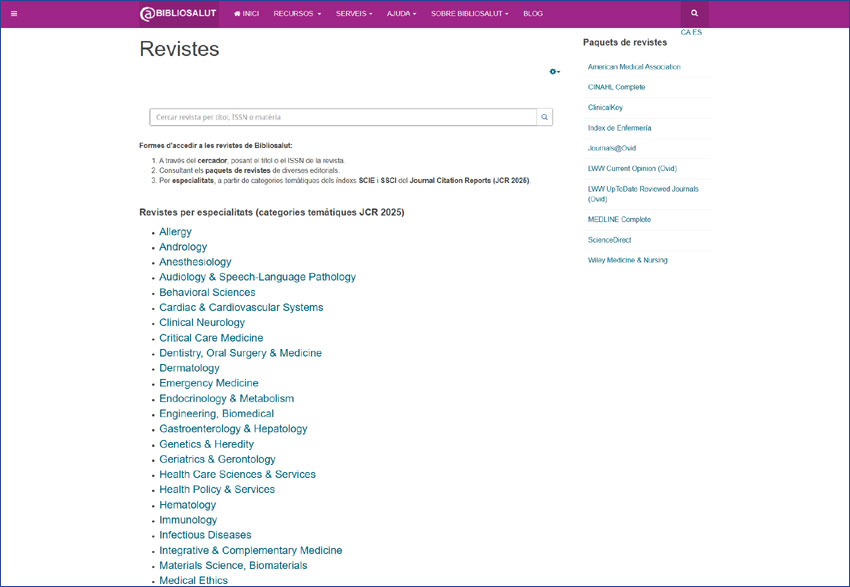Open Wiley Medicine & Nursing package
Screen dimensions: 850x587
tap(628, 260)
